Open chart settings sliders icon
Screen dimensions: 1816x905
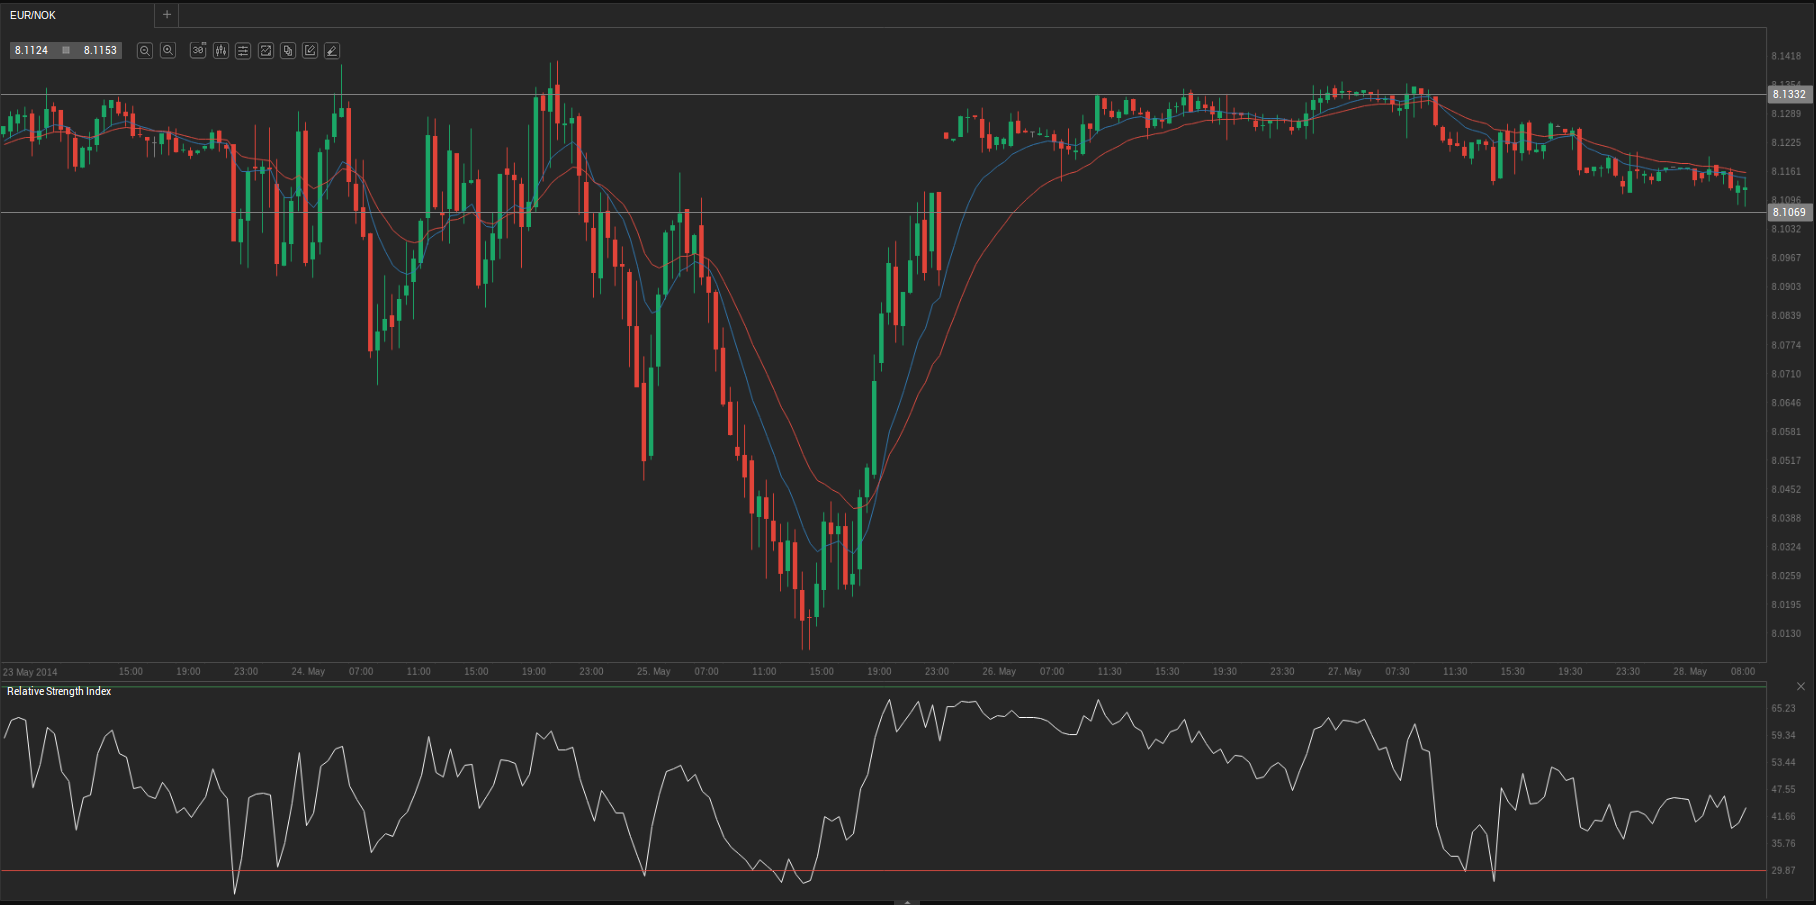coord(243,50)
